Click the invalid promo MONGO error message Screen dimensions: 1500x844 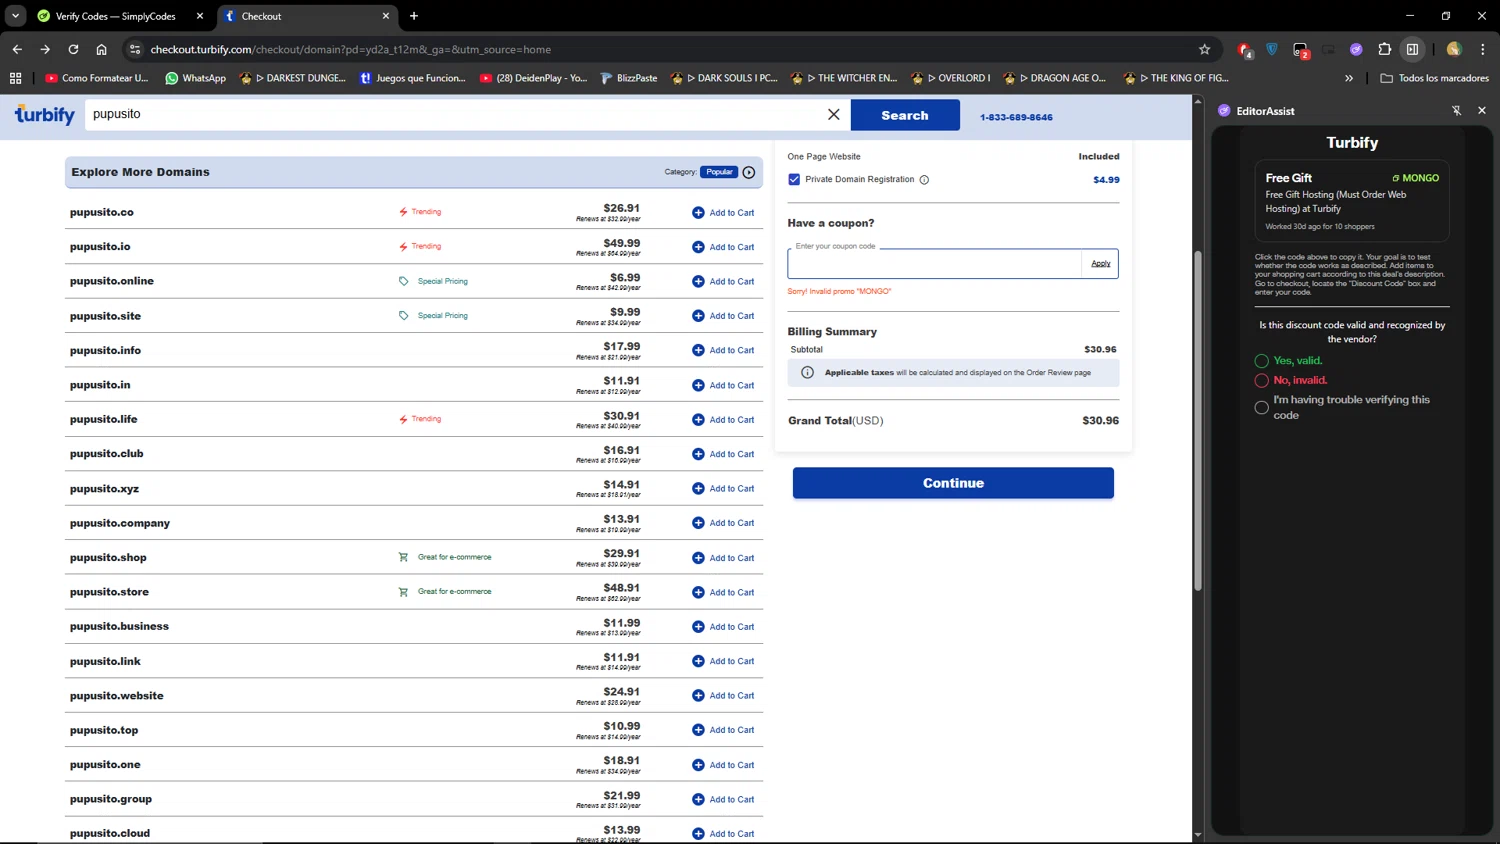pos(839,292)
